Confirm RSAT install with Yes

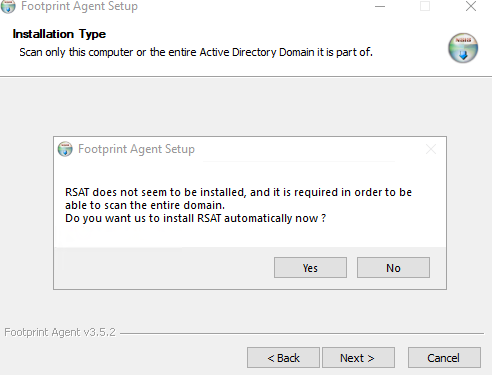pyautogui.click(x=310, y=268)
